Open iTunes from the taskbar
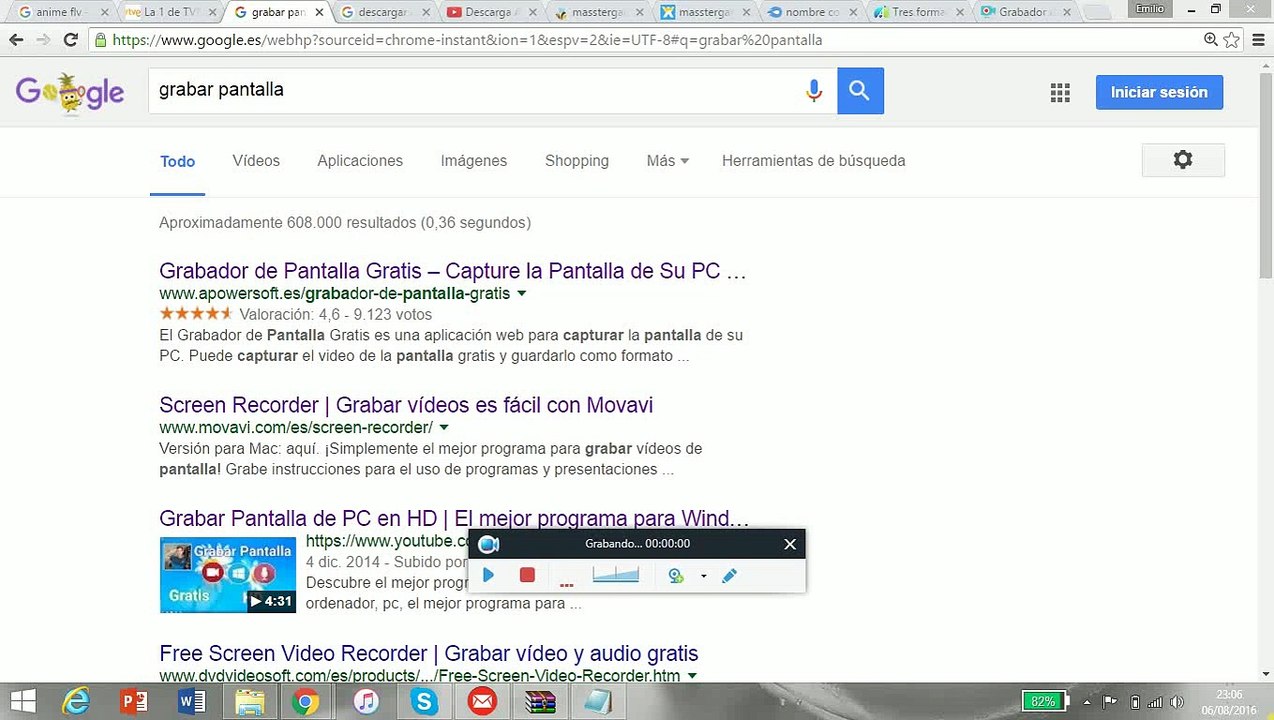Viewport: 1274px width, 720px height. 366,701
